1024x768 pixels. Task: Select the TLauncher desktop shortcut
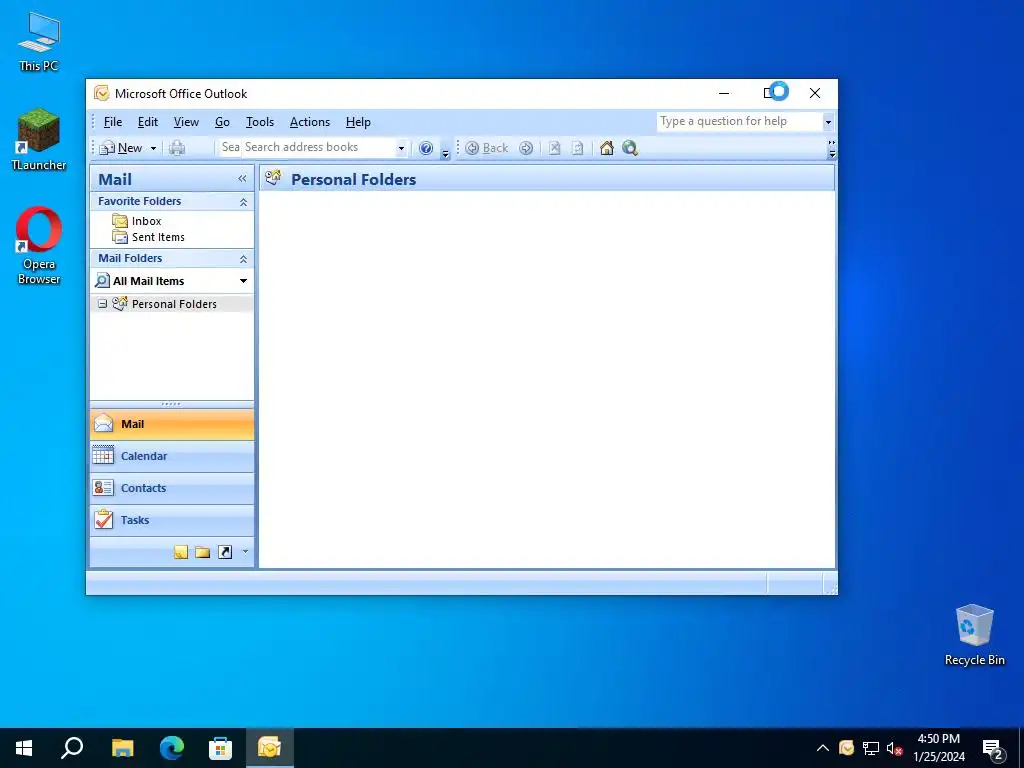pyautogui.click(x=39, y=140)
